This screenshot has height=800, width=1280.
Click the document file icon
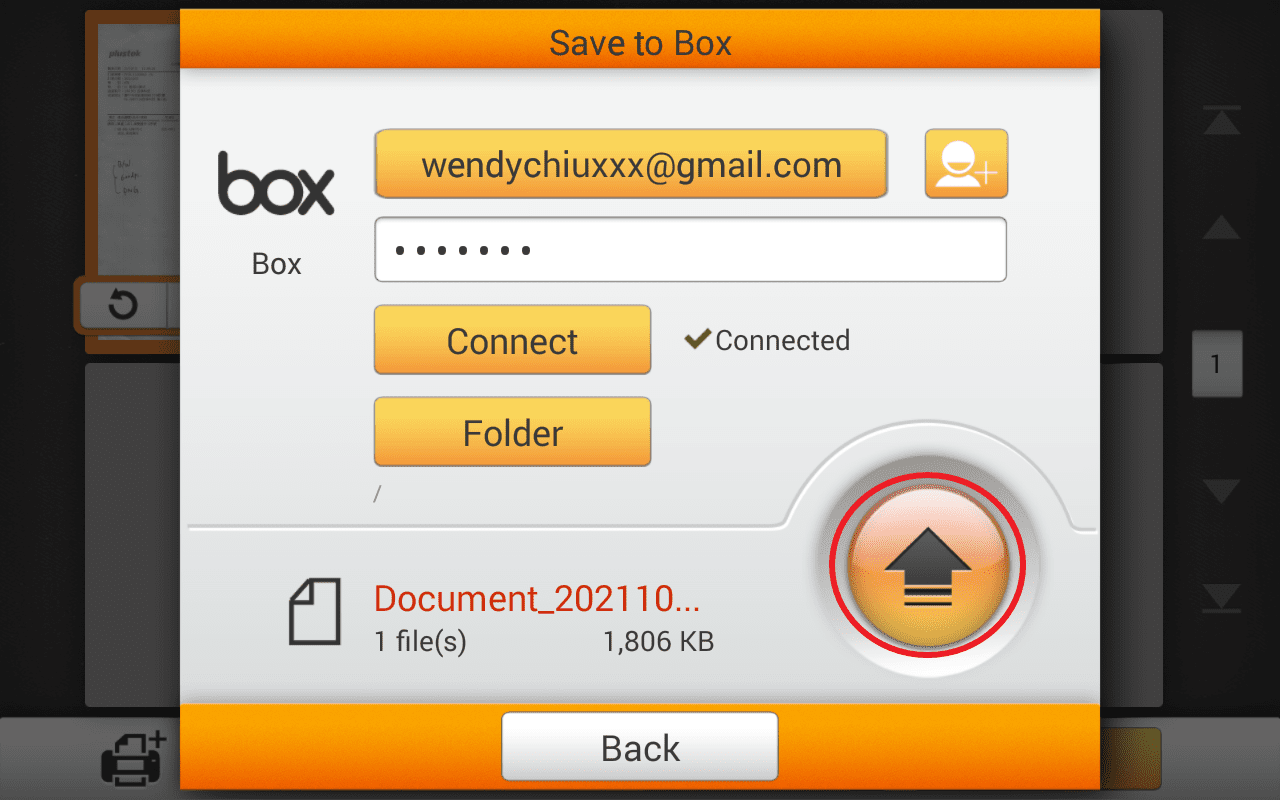tap(315, 611)
